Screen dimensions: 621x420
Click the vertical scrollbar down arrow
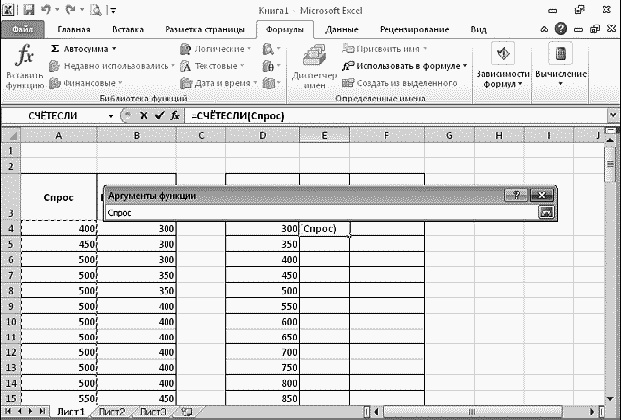612,395
